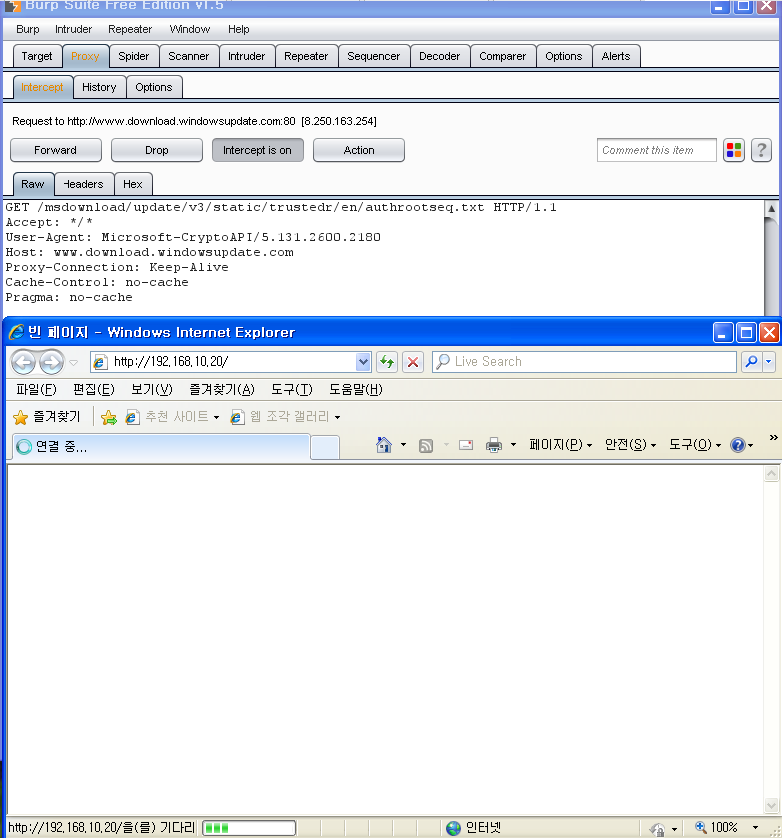Click the Comment this item field
The image size is (782, 838).
(x=656, y=150)
